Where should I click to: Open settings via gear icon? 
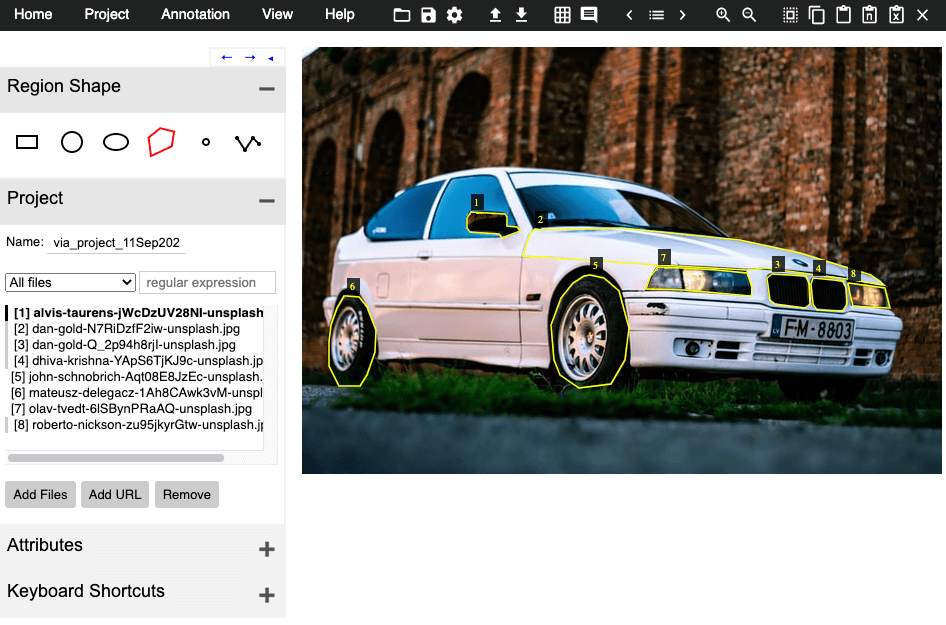click(x=454, y=15)
